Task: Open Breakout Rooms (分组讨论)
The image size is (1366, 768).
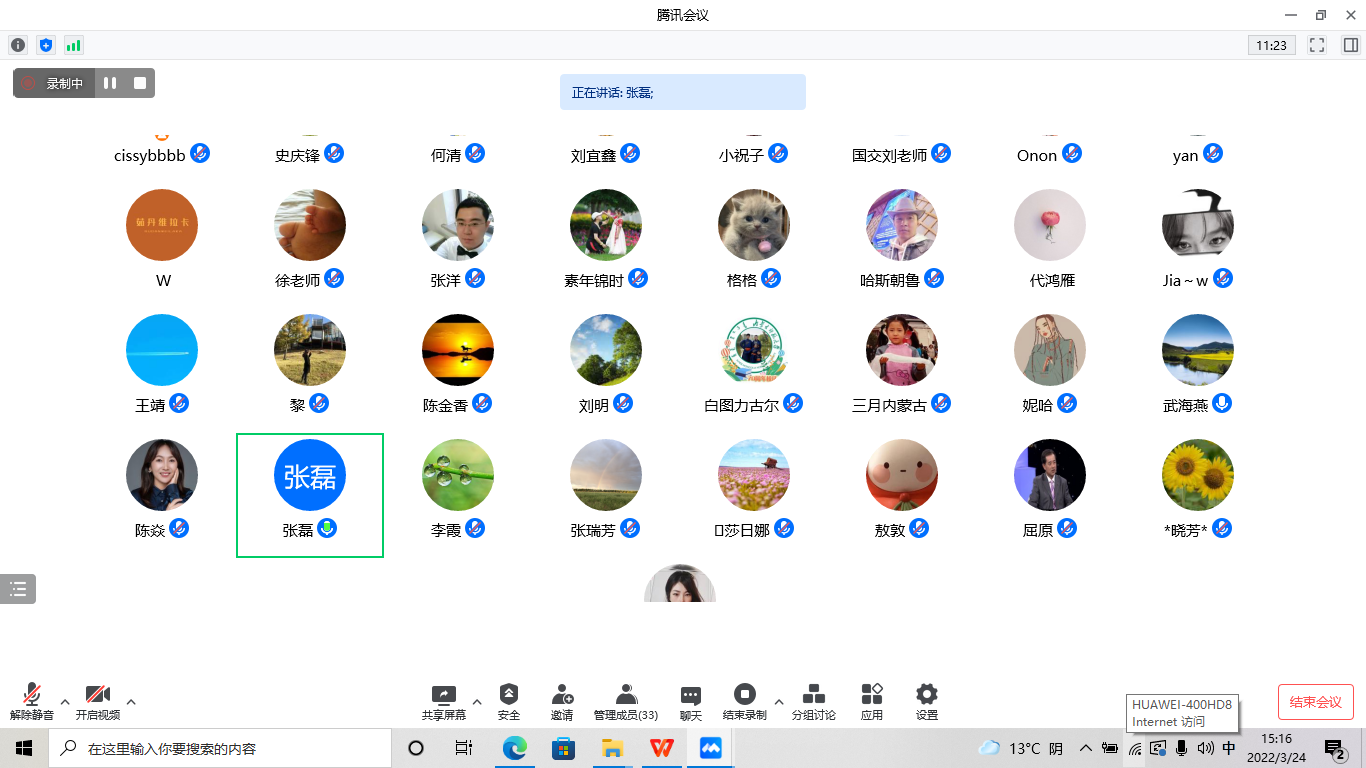Action: click(814, 702)
